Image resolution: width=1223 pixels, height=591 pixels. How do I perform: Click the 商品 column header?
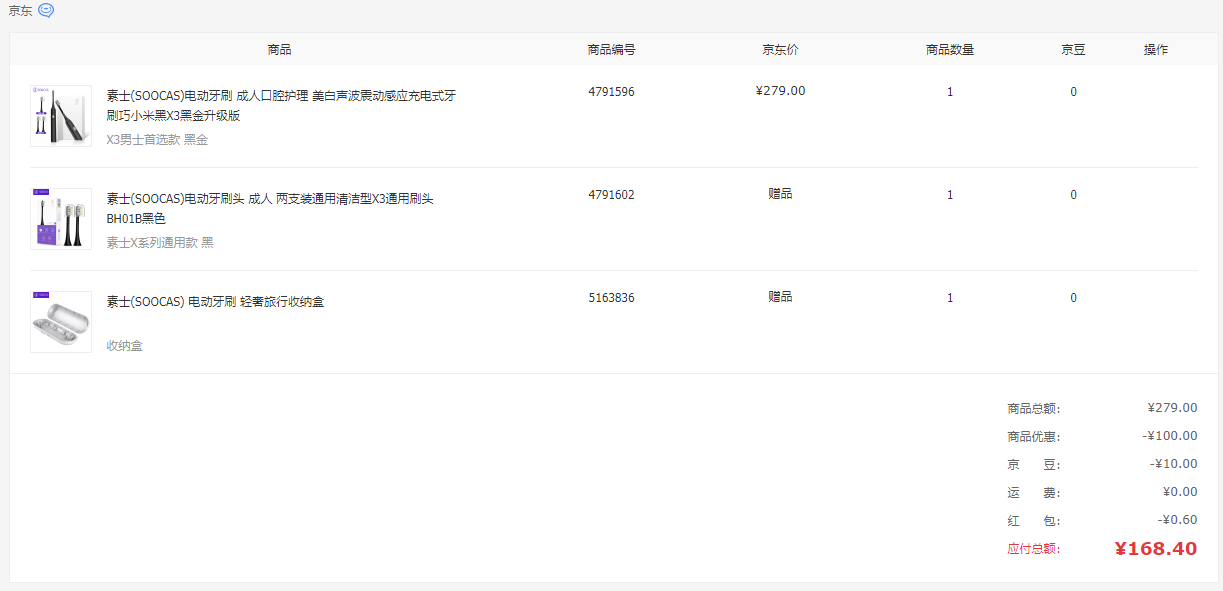click(x=280, y=50)
